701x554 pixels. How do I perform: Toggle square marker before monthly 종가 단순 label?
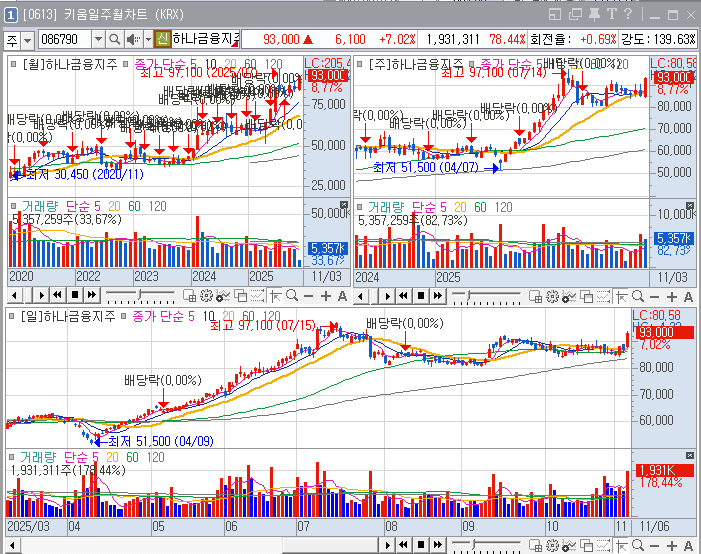click(x=126, y=64)
